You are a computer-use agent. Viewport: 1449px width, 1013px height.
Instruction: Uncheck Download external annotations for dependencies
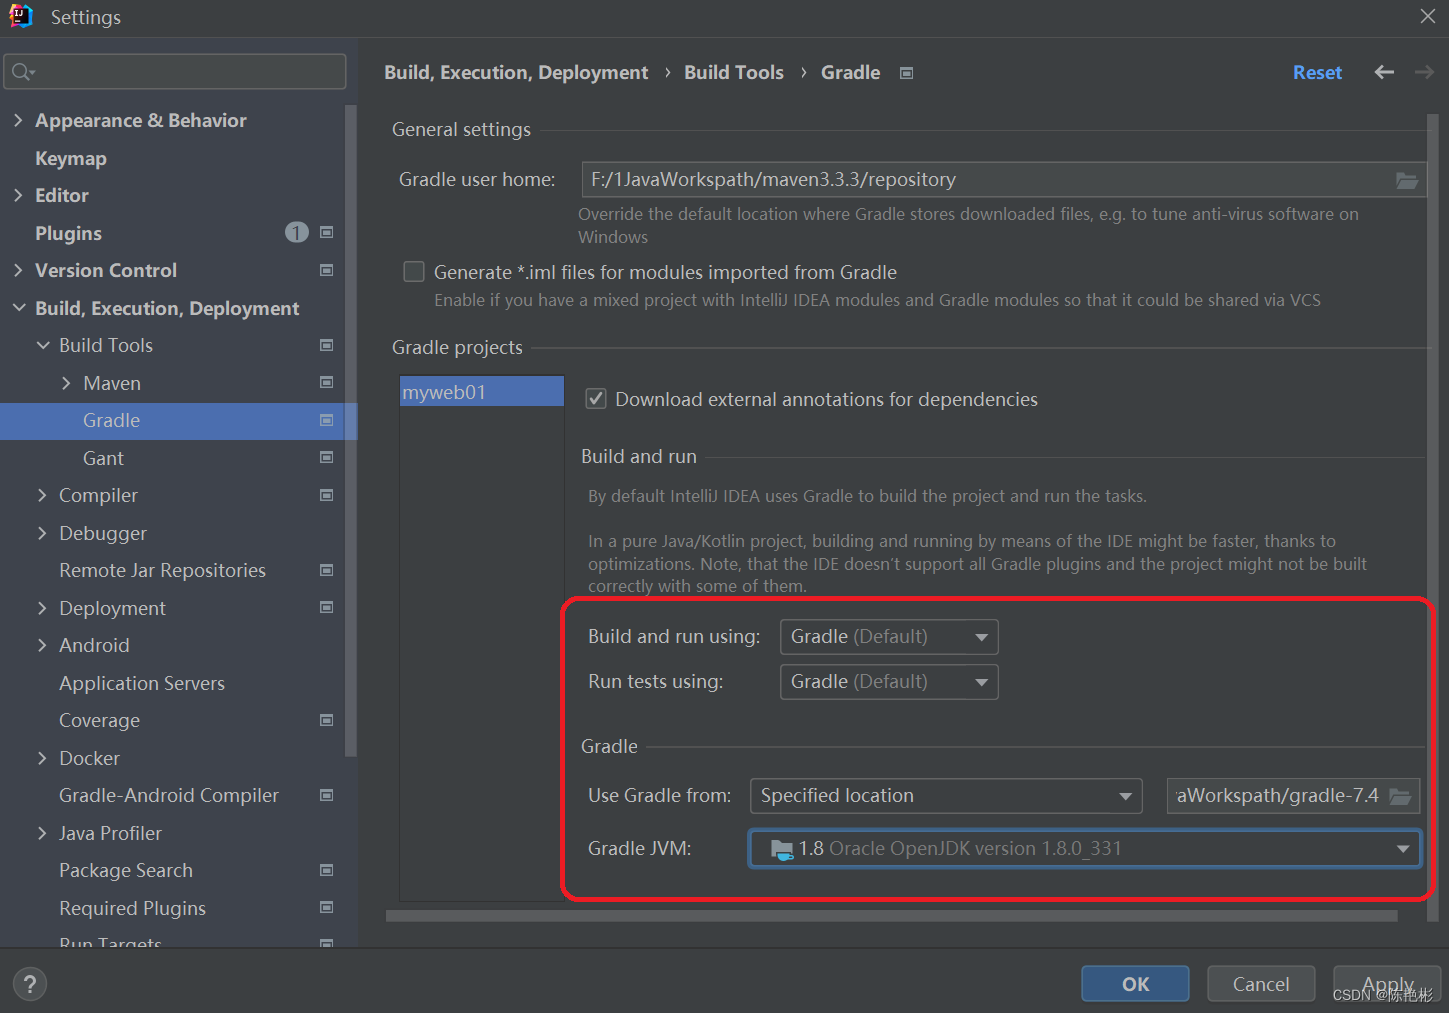coord(596,399)
